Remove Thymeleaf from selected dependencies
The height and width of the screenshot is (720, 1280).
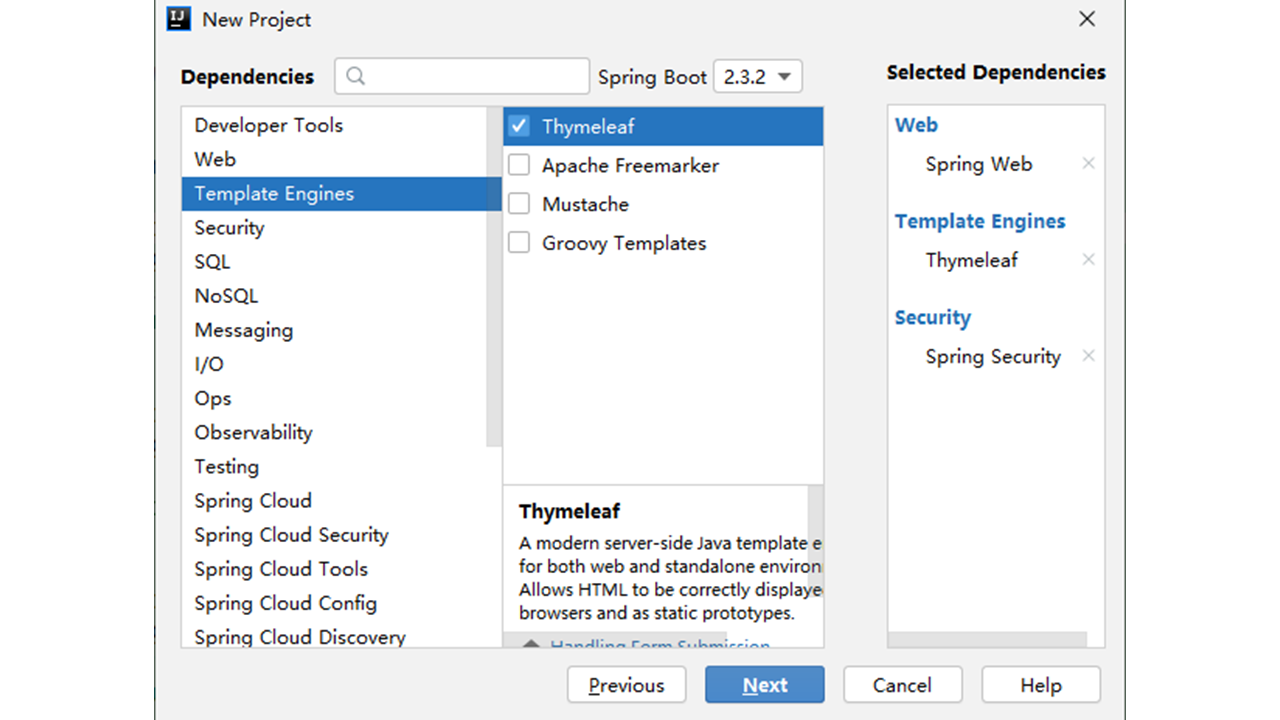point(1089,259)
